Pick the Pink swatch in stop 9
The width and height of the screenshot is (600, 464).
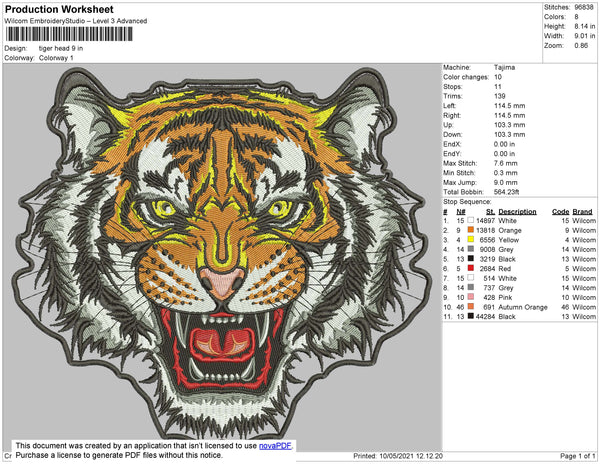[470, 297]
